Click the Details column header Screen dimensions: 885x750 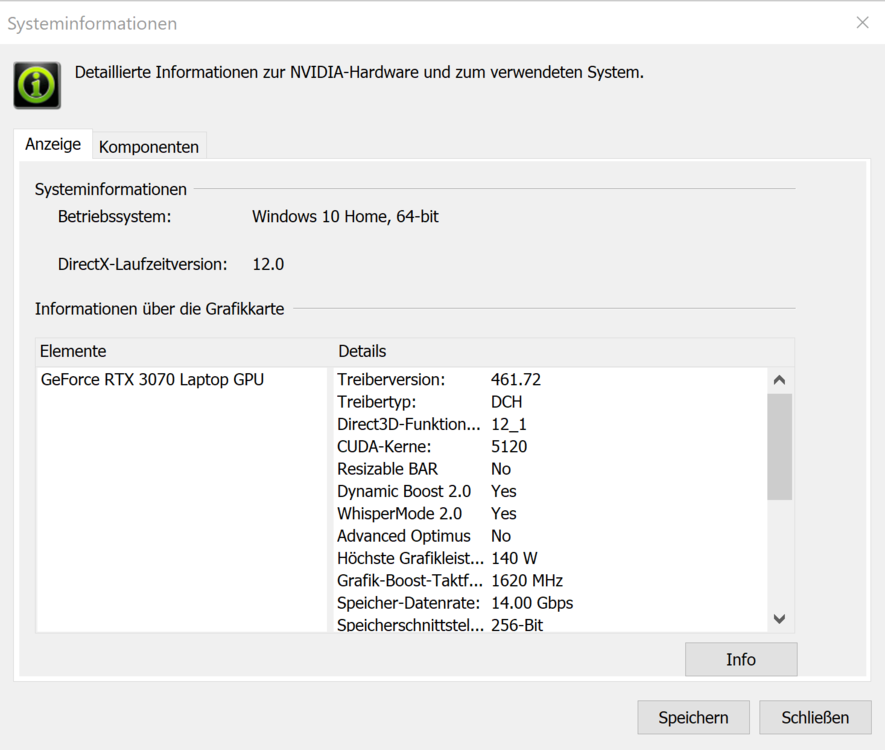coord(362,351)
